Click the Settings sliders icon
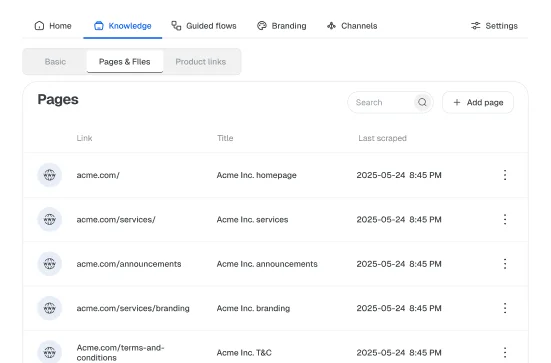551x363 pixels. pos(475,26)
